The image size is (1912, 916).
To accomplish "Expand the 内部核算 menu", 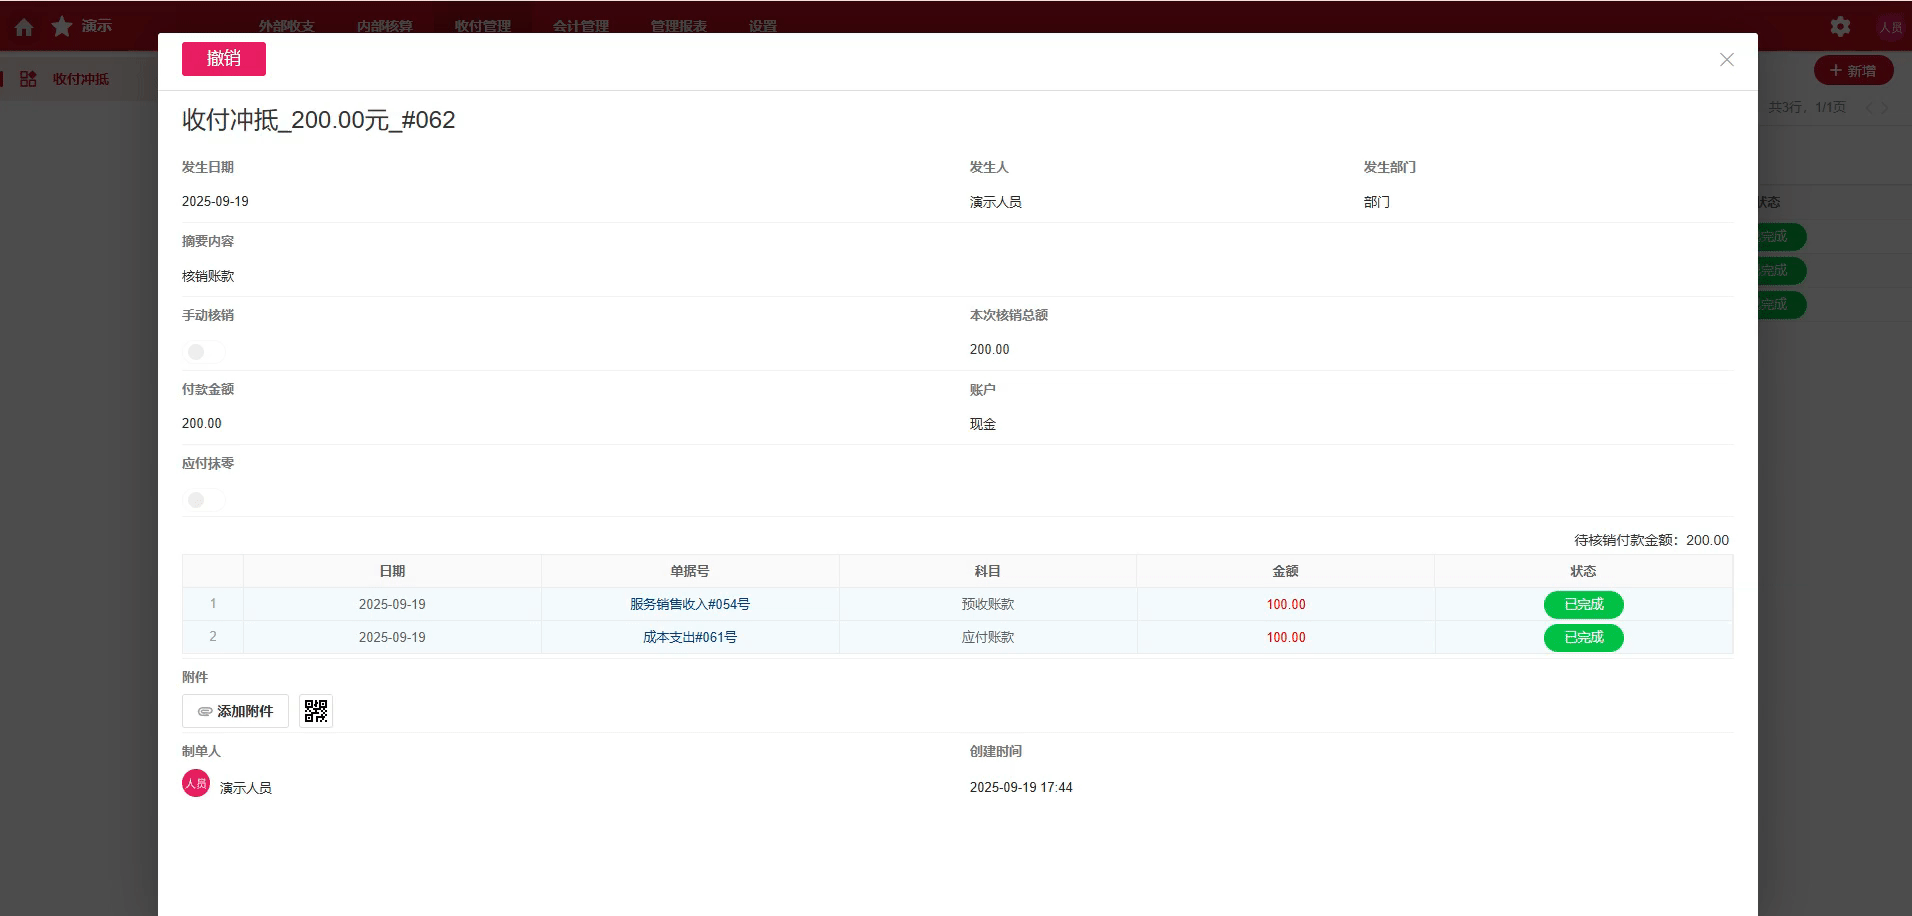I will (384, 26).
